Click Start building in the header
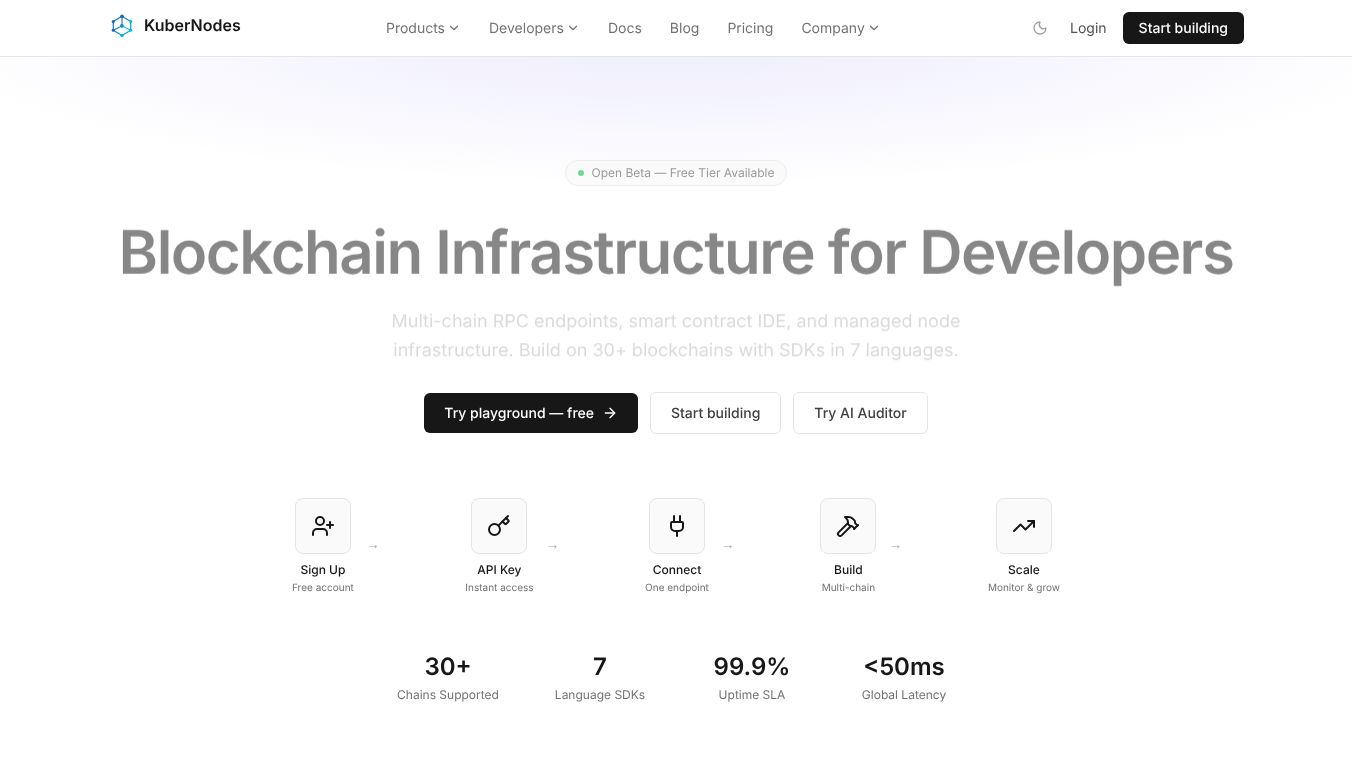1352x760 pixels. tap(1183, 28)
